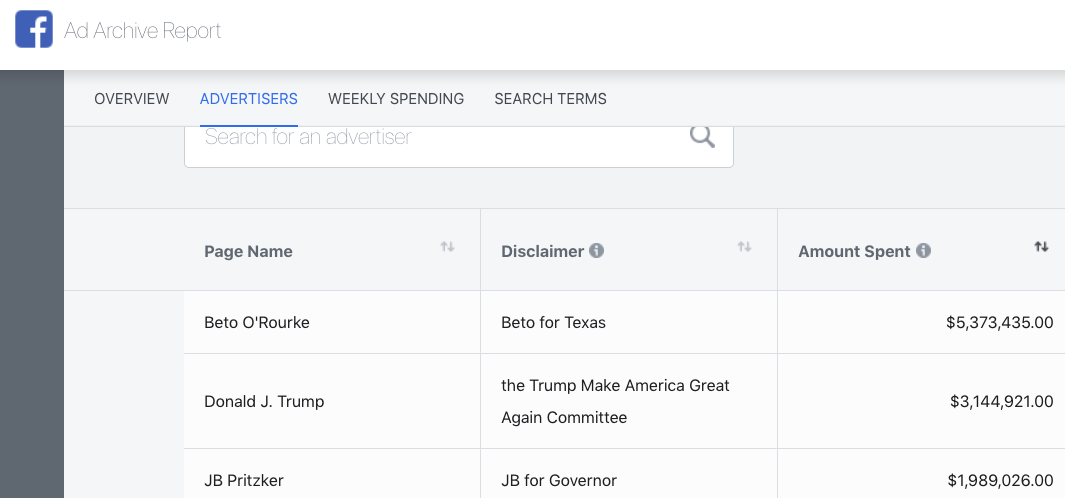Open the Weekly Spending tab

[x=396, y=99]
